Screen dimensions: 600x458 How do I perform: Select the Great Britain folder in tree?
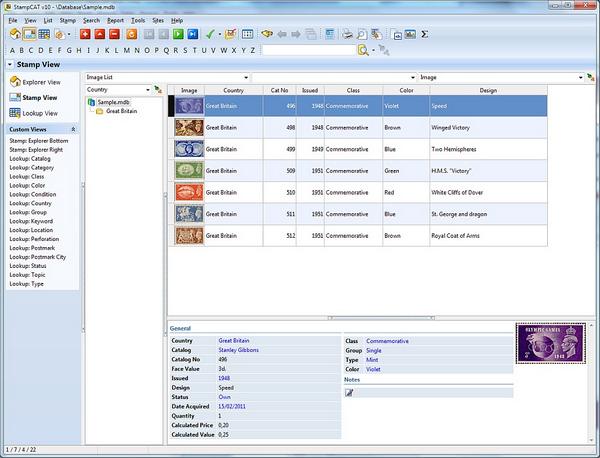(121, 111)
